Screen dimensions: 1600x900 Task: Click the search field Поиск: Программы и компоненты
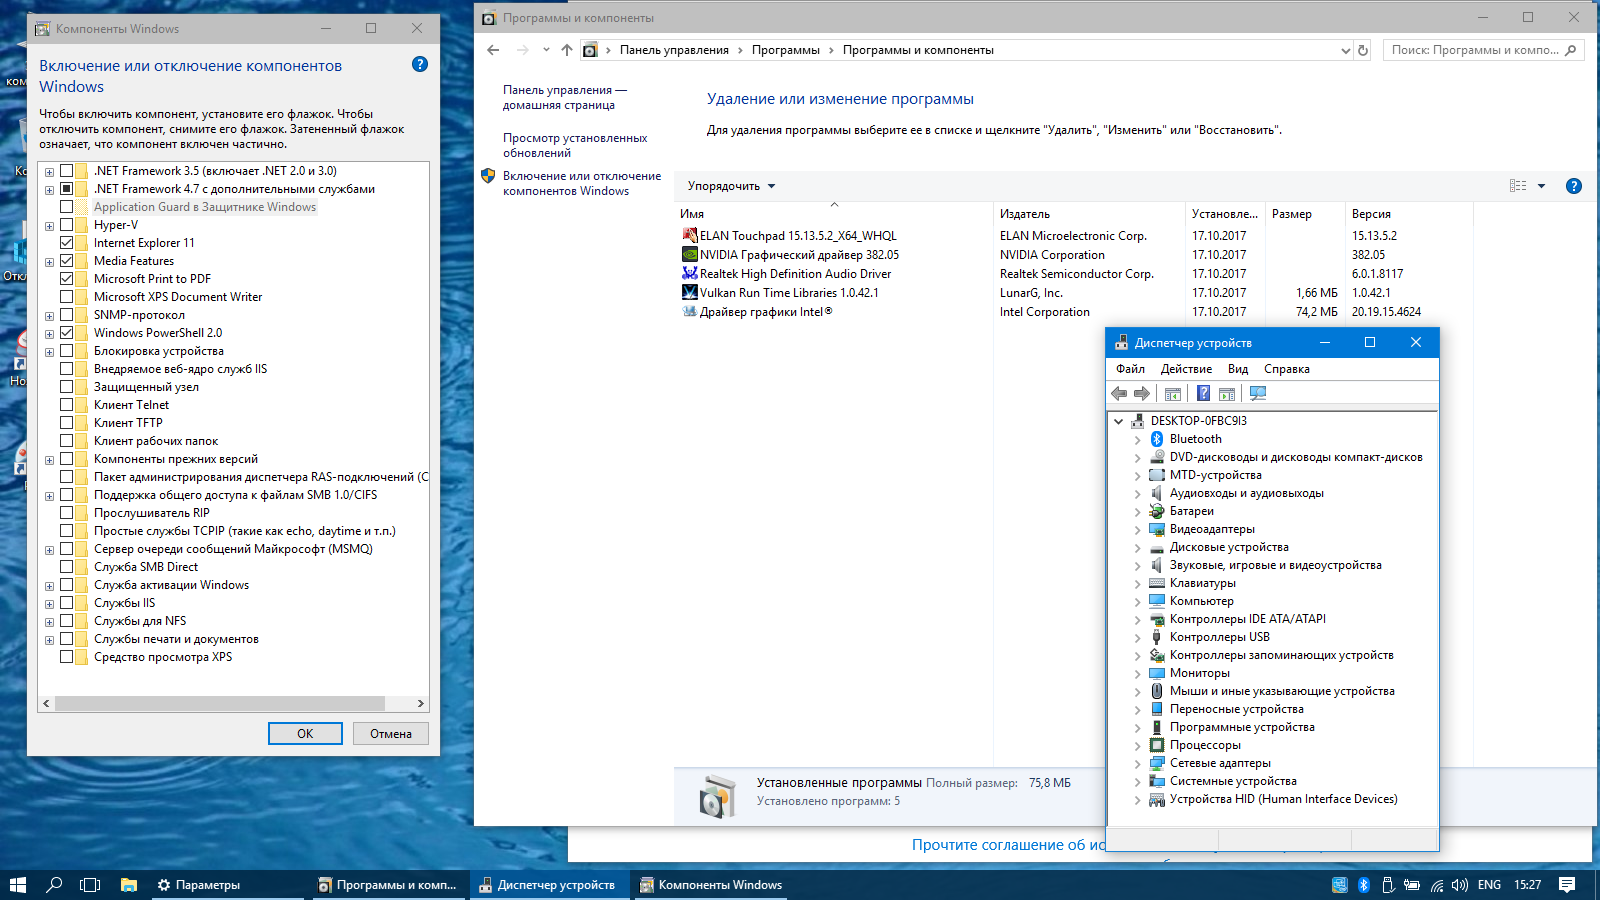pos(1484,50)
